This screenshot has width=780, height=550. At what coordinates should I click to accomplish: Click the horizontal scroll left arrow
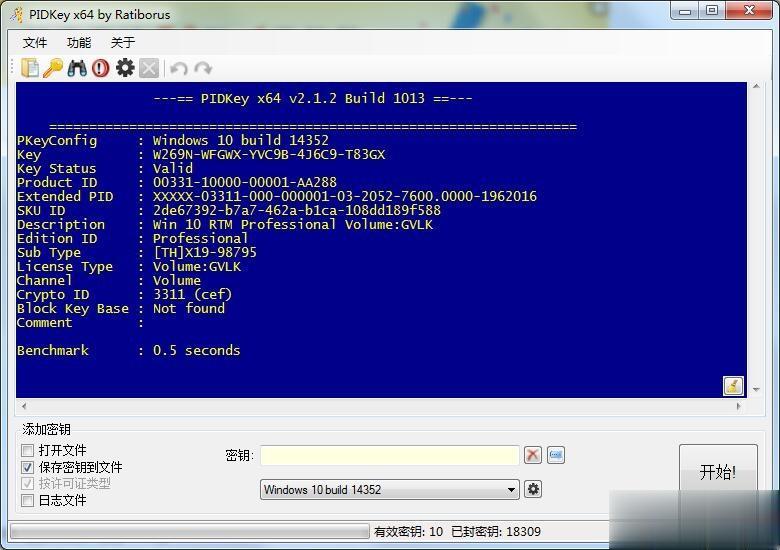(24, 406)
